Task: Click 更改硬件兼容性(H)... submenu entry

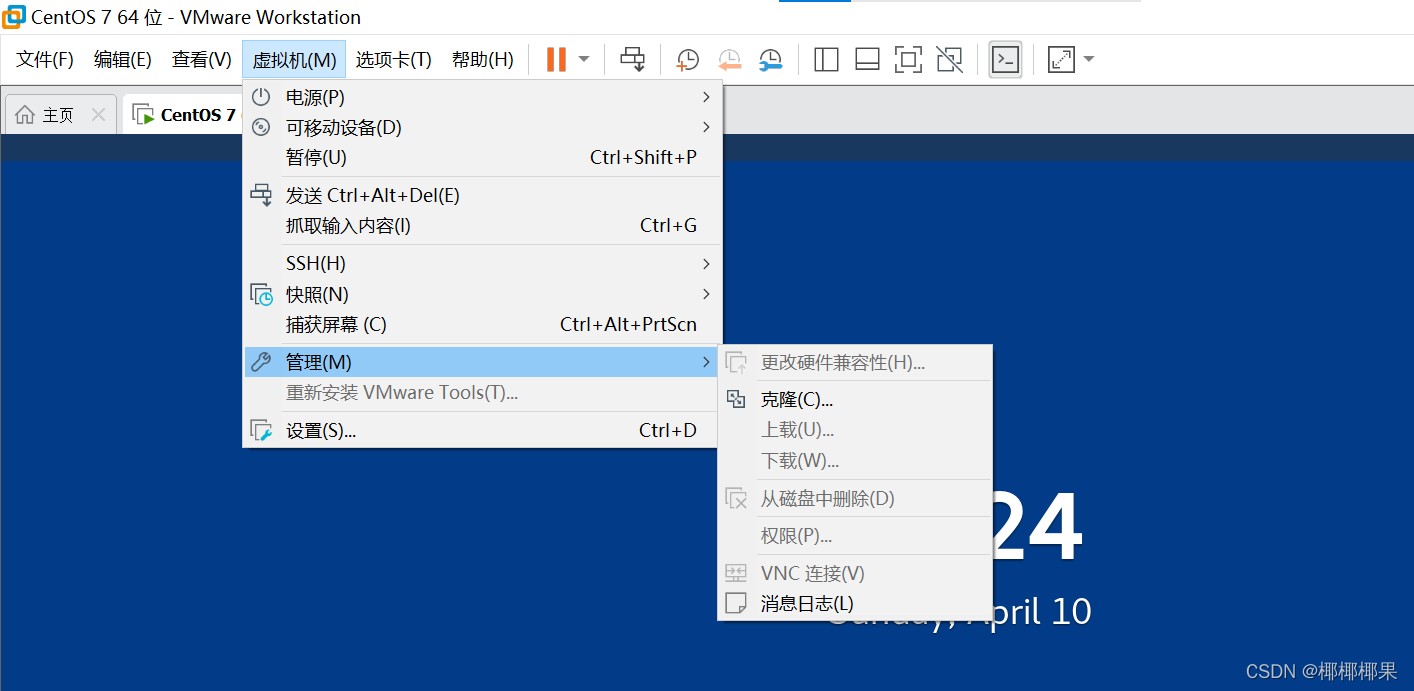Action: click(855, 362)
